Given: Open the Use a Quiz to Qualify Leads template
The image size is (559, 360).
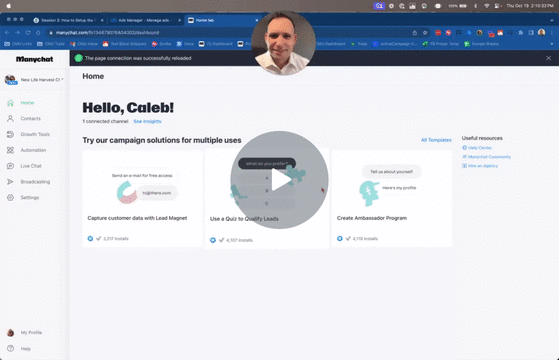Looking at the screenshot, I should 267,199.
